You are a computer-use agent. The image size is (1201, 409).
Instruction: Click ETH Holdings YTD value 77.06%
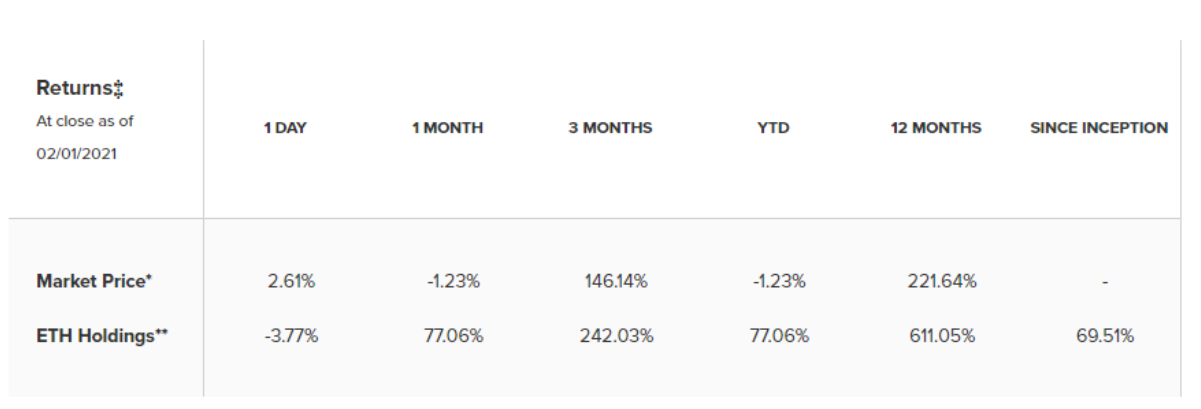pyautogui.click(x=779, y=336)
